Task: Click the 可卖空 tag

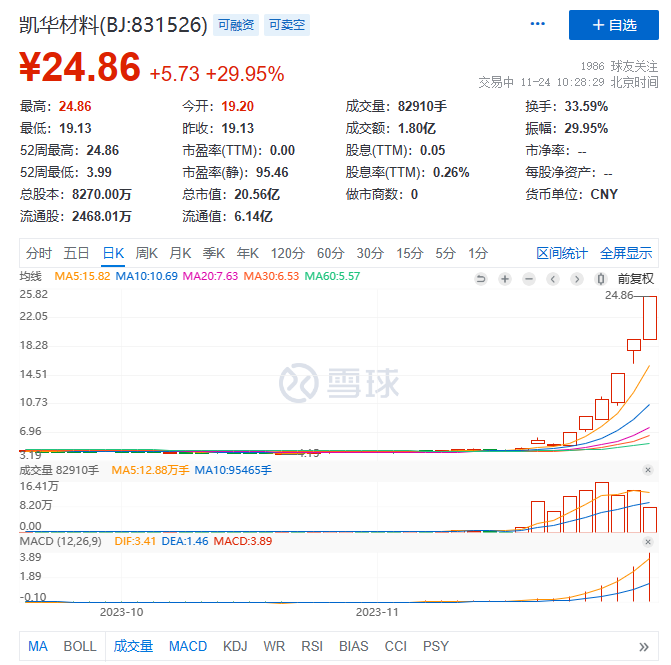Action: pyautogui.click(x=287, y=25)
